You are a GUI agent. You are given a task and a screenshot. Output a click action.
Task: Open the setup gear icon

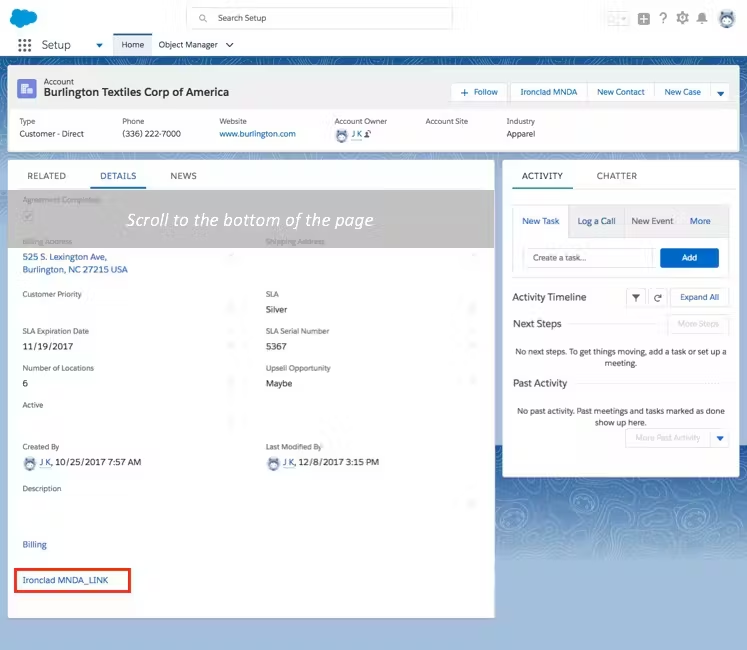682,18
